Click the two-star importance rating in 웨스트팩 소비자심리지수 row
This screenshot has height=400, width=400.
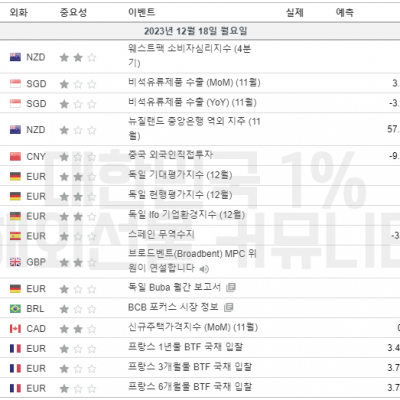78,58
